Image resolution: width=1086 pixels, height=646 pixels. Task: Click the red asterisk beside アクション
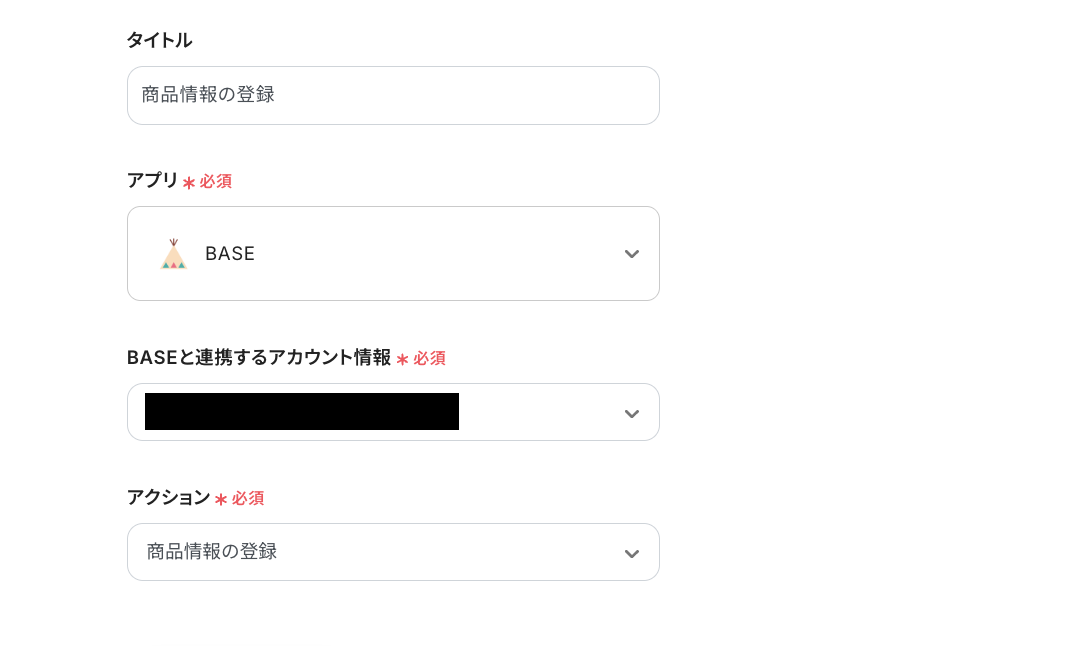tap(221, 499)
